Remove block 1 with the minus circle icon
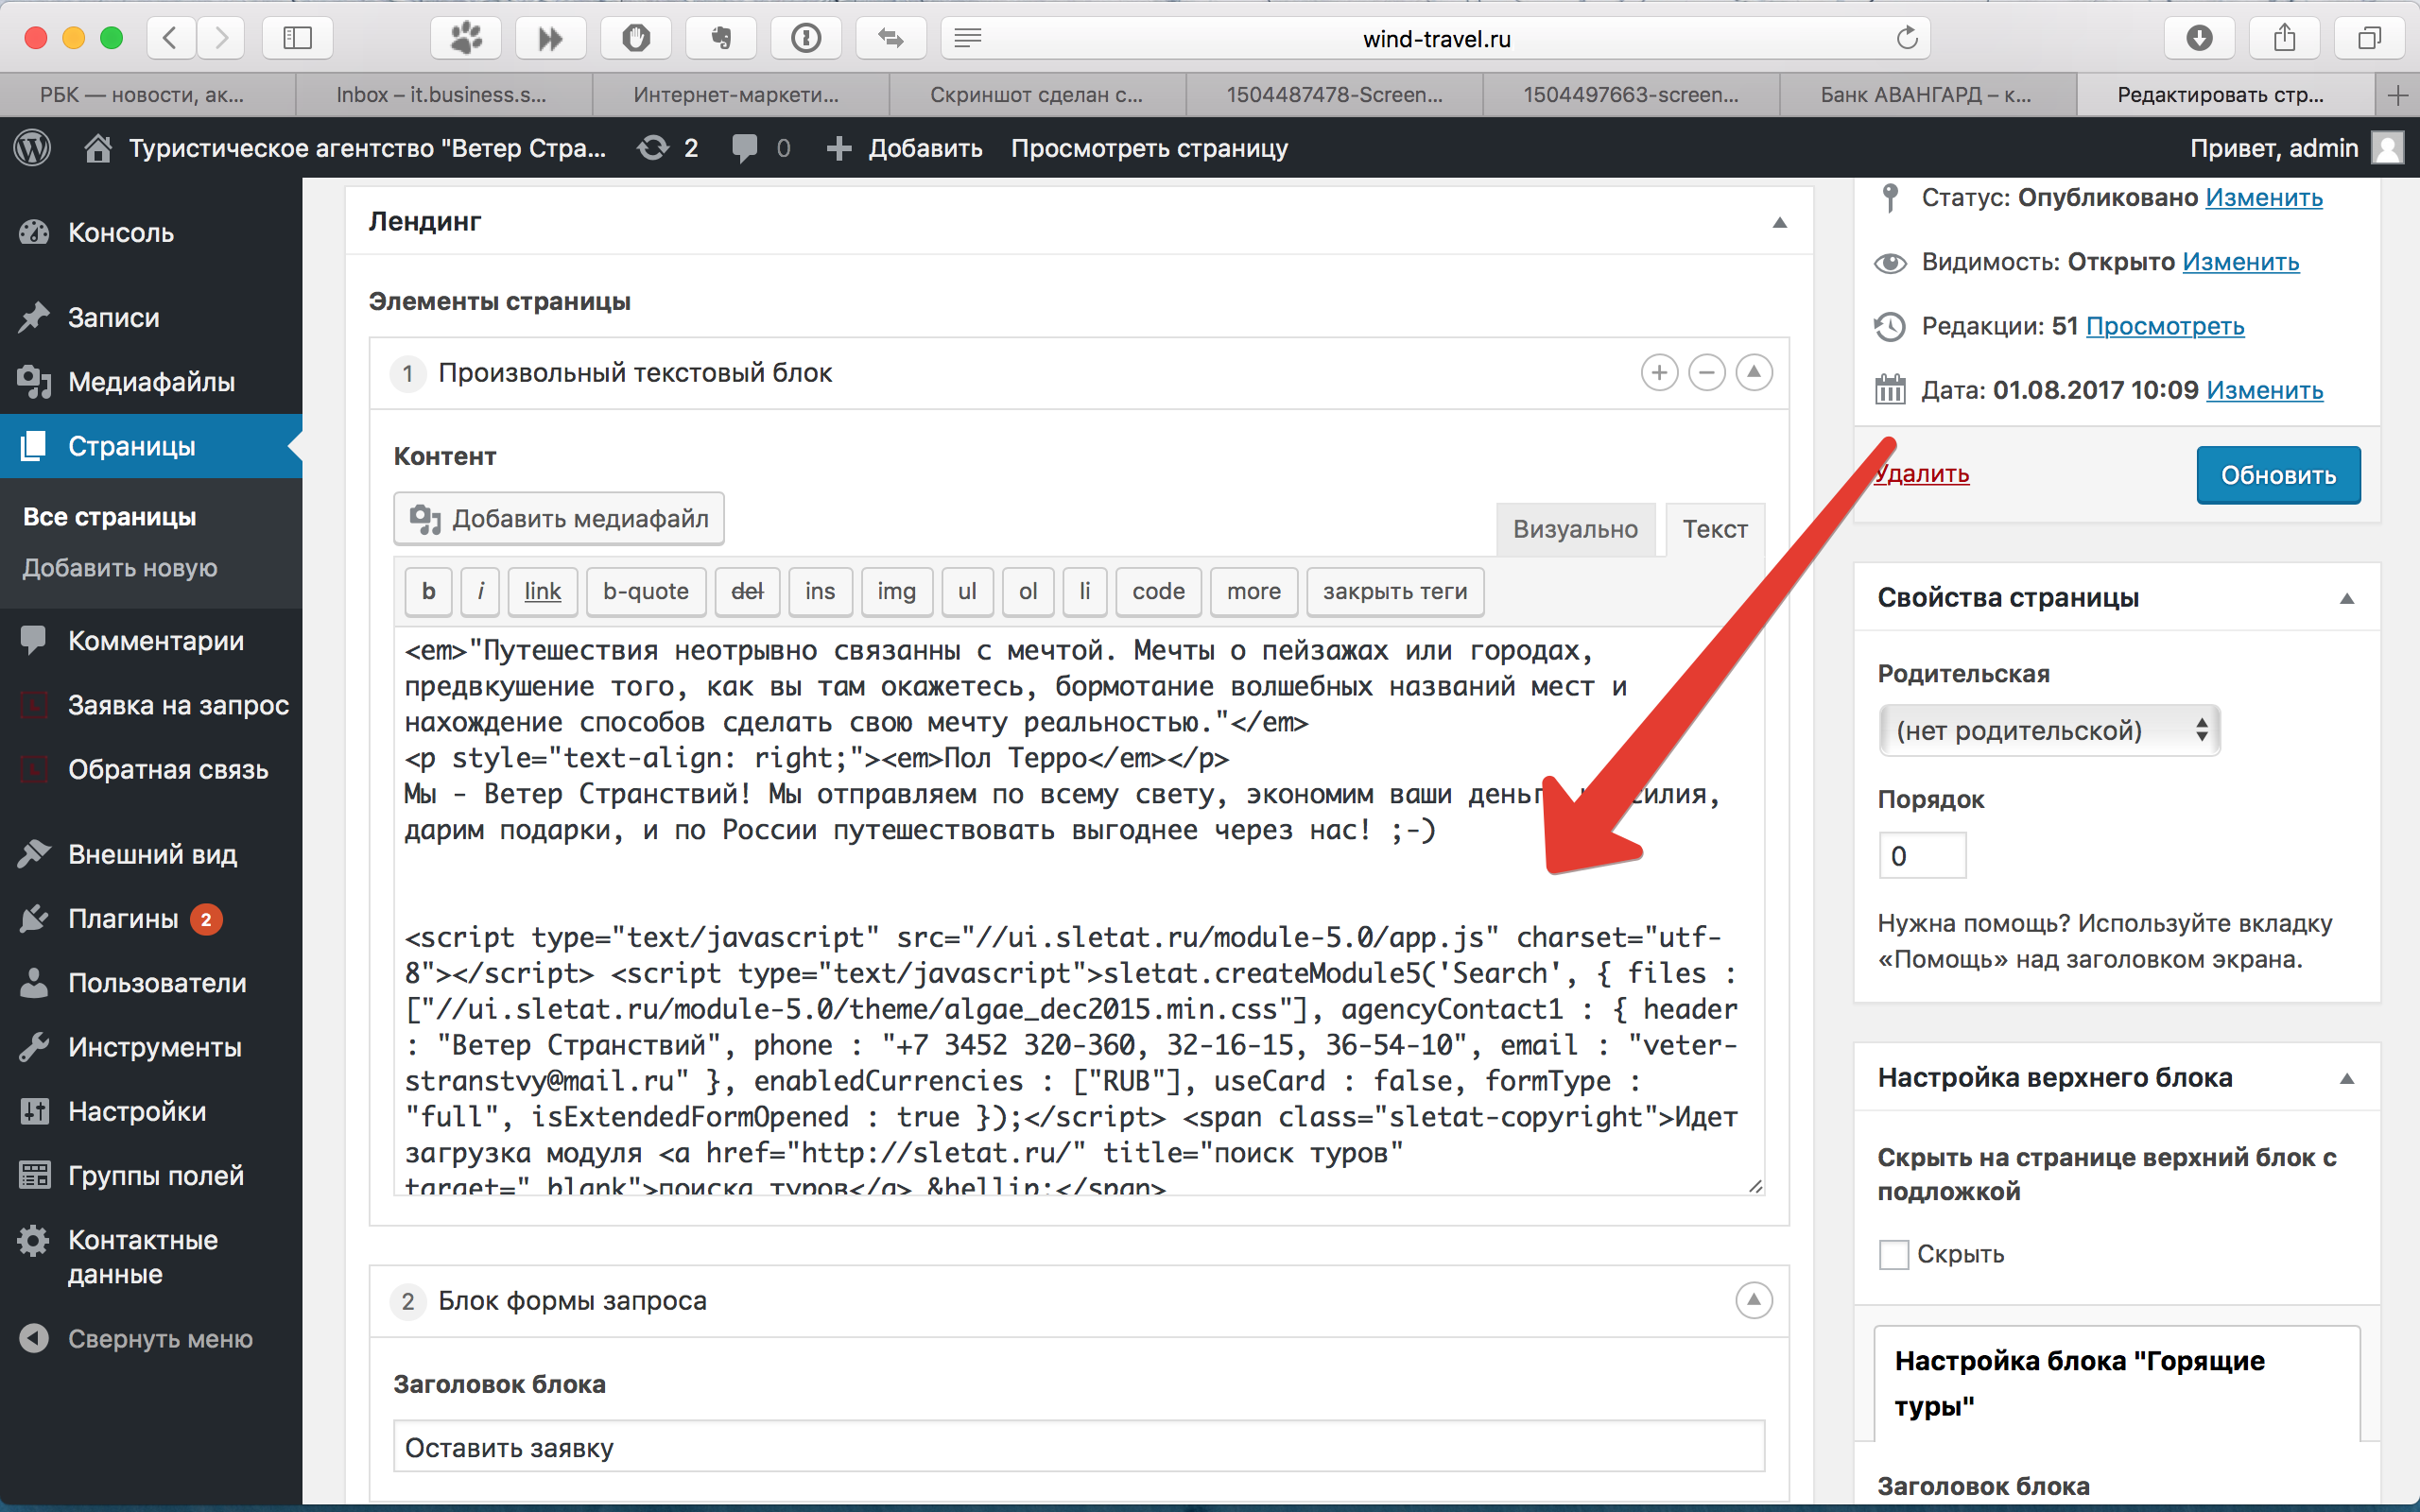Screen dimensions: 2420x1512 pos(1706,373)
